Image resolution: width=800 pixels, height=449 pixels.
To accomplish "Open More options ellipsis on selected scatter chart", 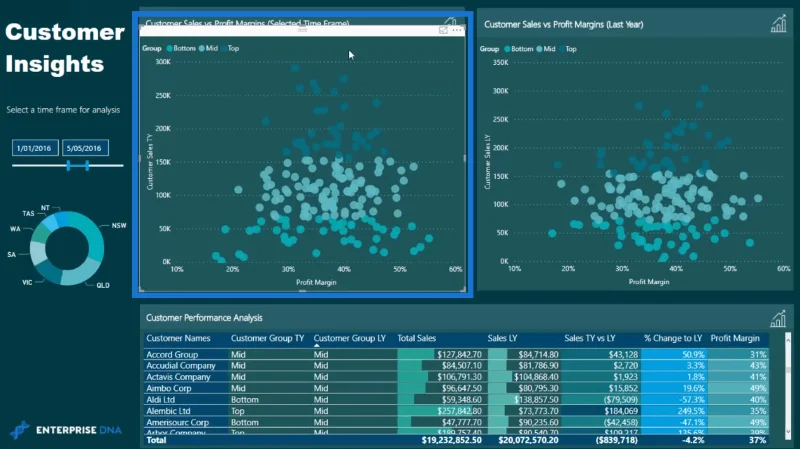I will coord(457,31).
